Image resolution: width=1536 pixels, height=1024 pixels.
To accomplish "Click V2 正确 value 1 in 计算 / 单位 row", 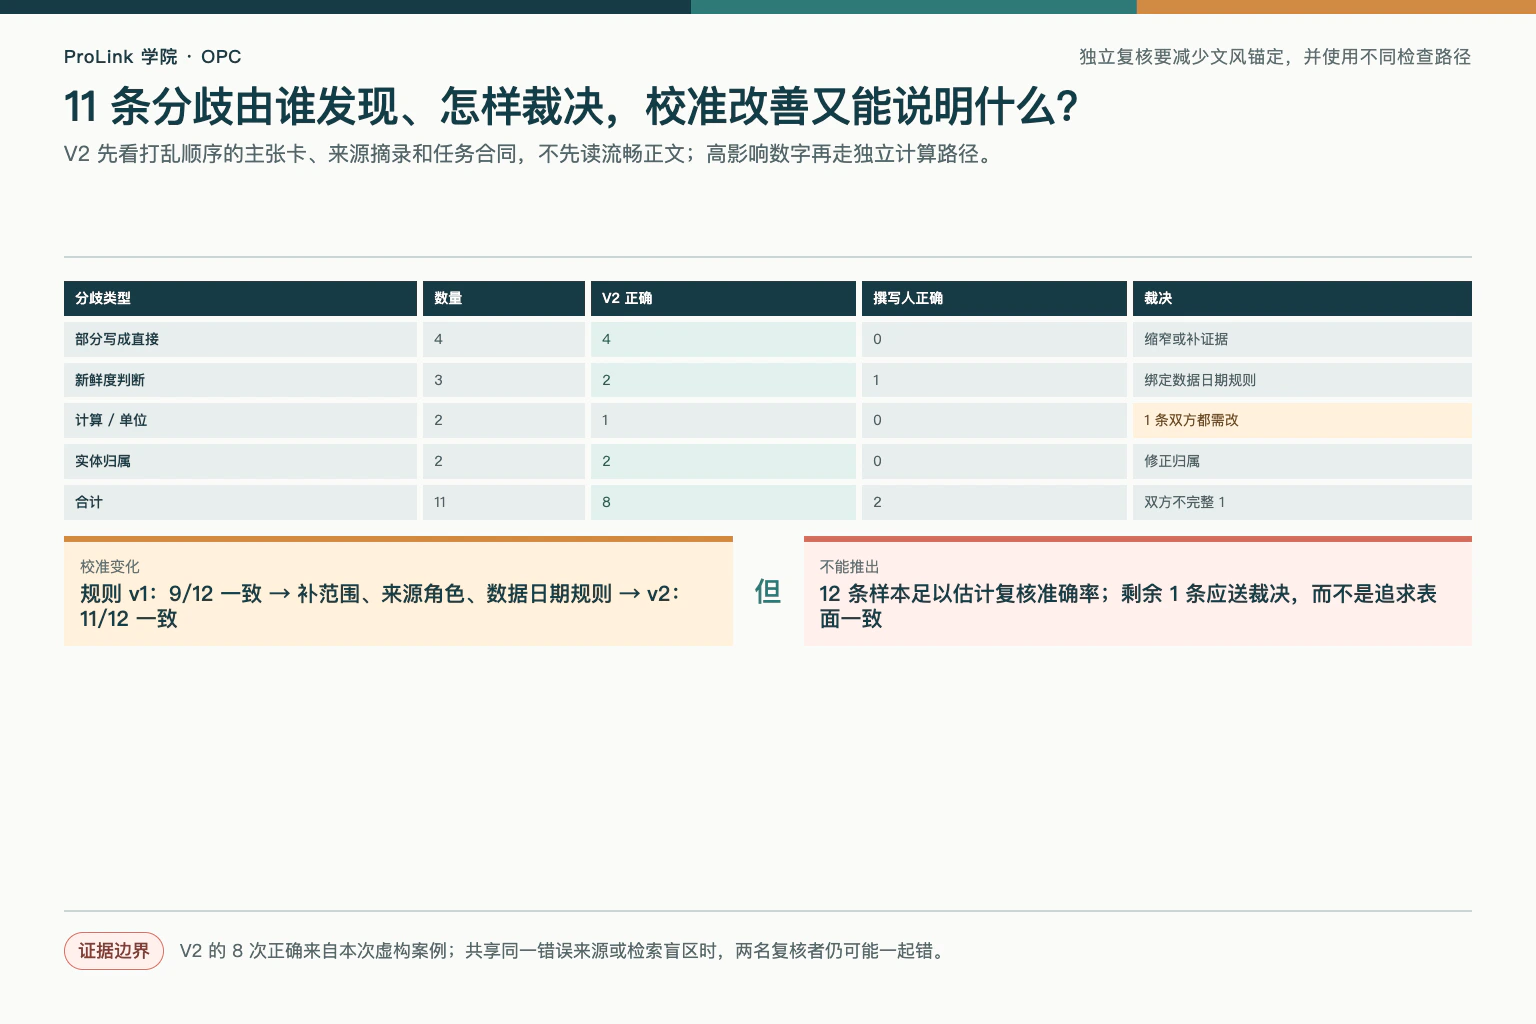I will (x=723, y=420).
